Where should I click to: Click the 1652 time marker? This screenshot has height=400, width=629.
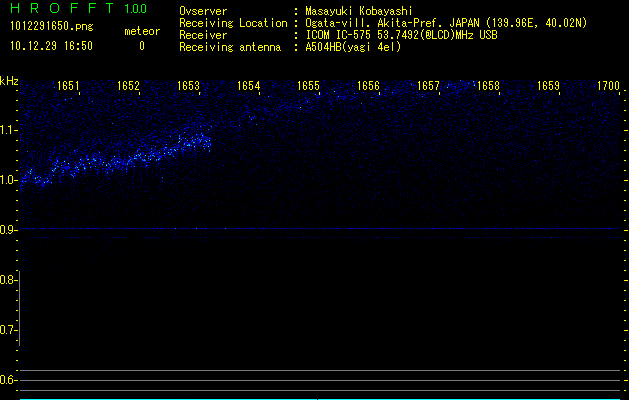coord(128,86)
